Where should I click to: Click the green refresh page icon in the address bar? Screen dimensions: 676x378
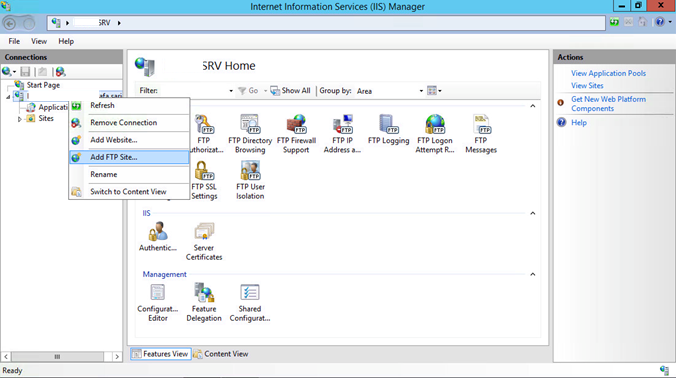pos(614,22)
